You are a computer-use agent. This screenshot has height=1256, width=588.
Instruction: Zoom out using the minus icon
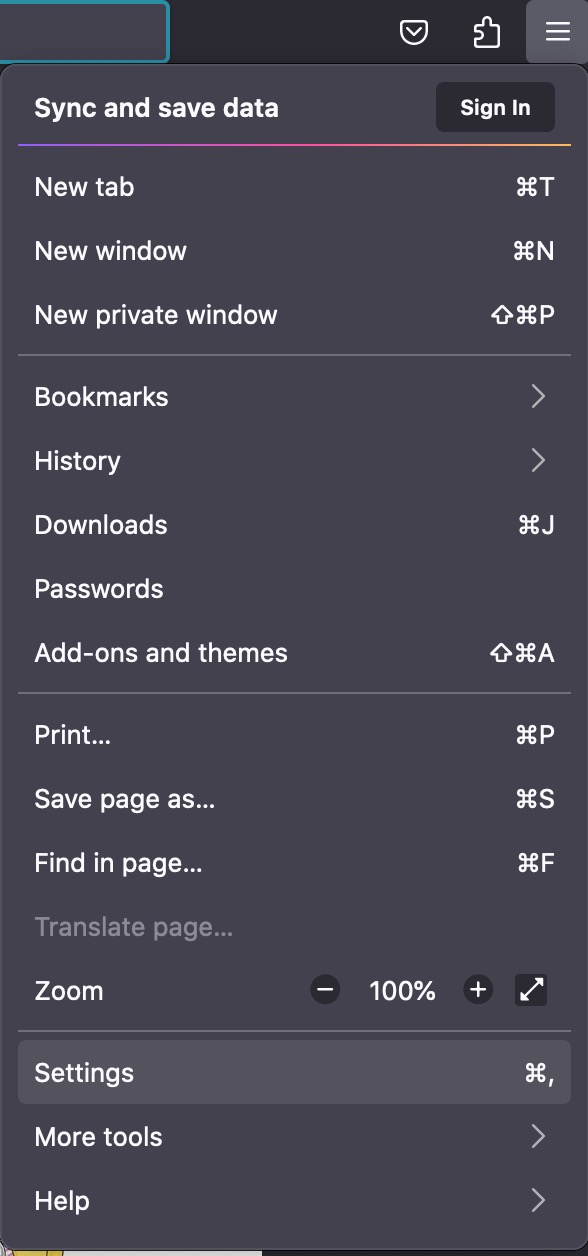point(325,991)
